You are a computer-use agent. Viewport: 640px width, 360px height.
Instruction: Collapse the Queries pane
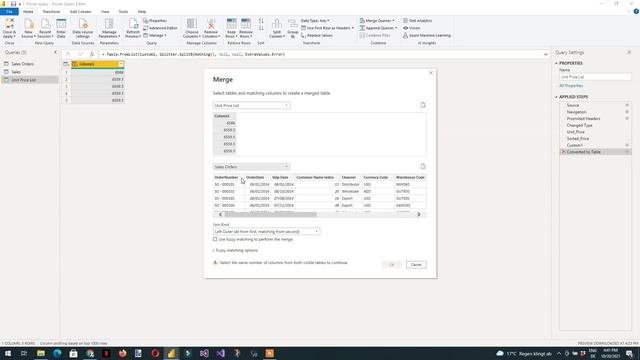click(56, 52)
